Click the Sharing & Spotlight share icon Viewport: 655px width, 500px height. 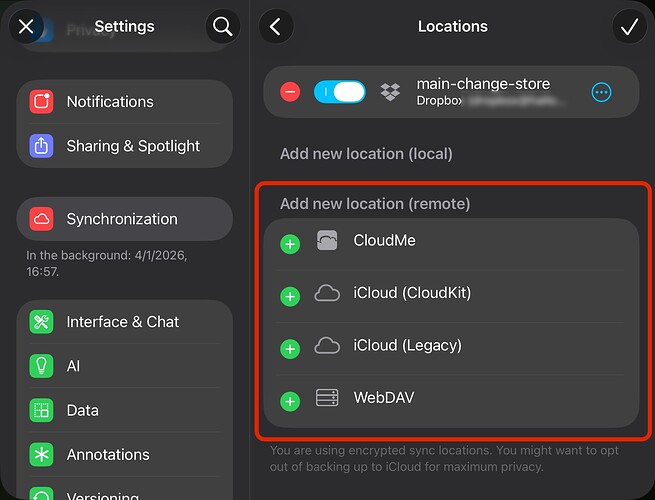click(x=41, y=146)
